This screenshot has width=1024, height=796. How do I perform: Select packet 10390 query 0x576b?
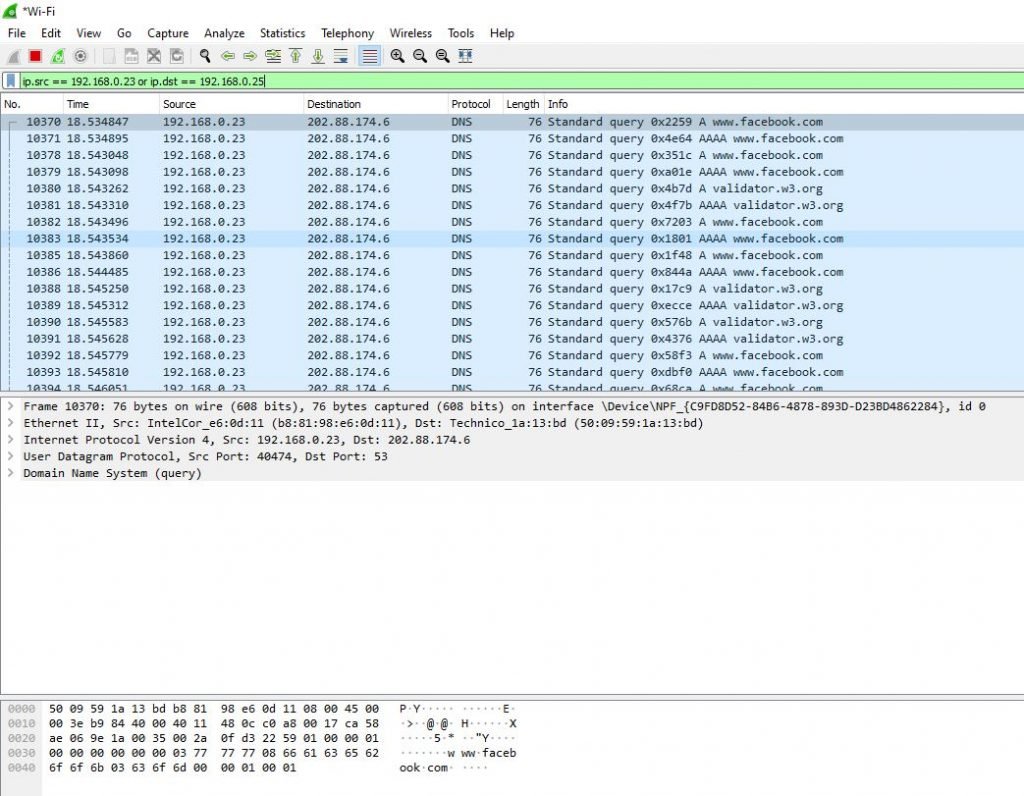pyautogui.click(x=512, y=322)
